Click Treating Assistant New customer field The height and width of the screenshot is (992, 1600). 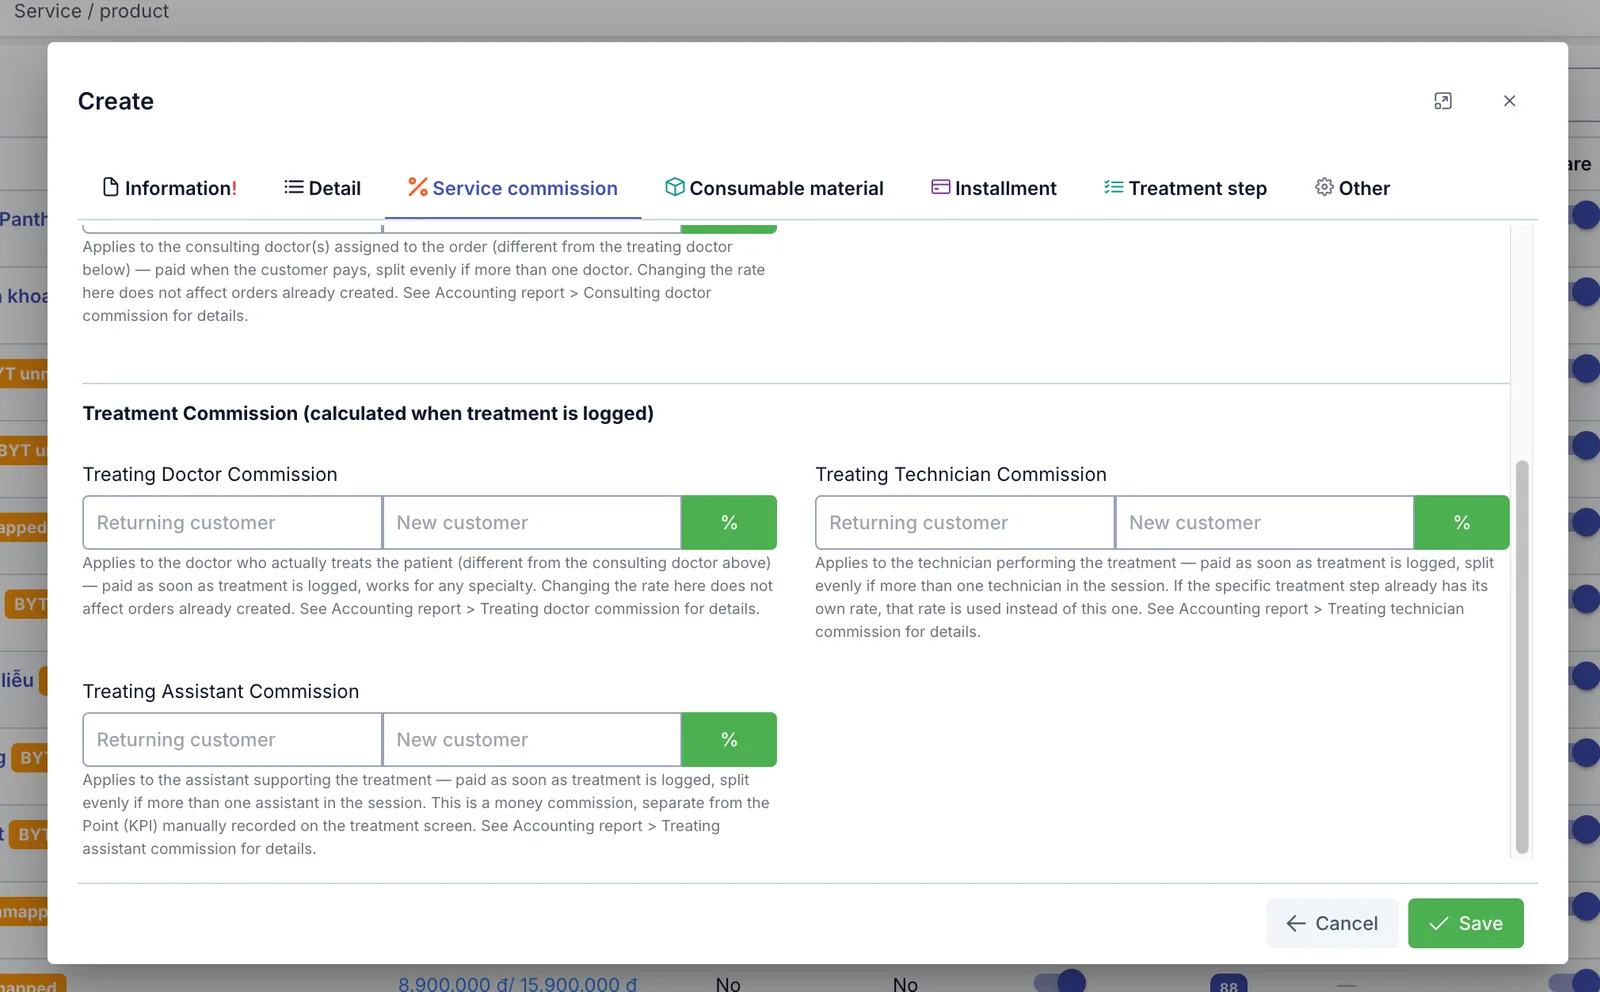pyautogui.click(x=532, y=739)
